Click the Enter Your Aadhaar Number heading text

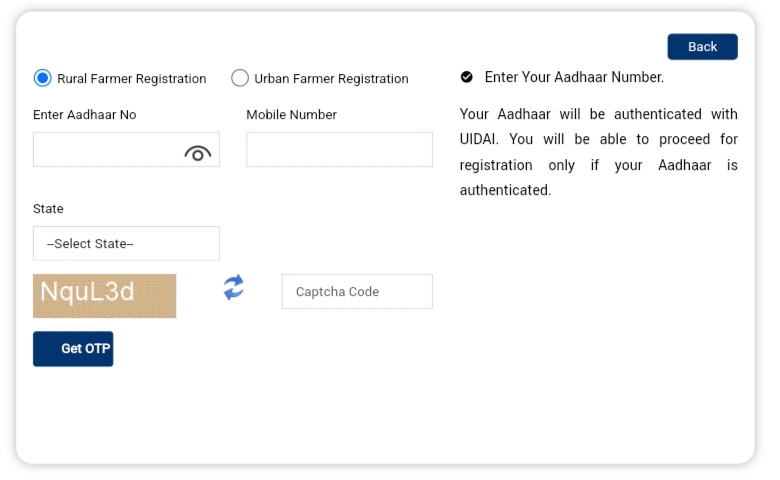pyautogui.click(x=574, y=77)
